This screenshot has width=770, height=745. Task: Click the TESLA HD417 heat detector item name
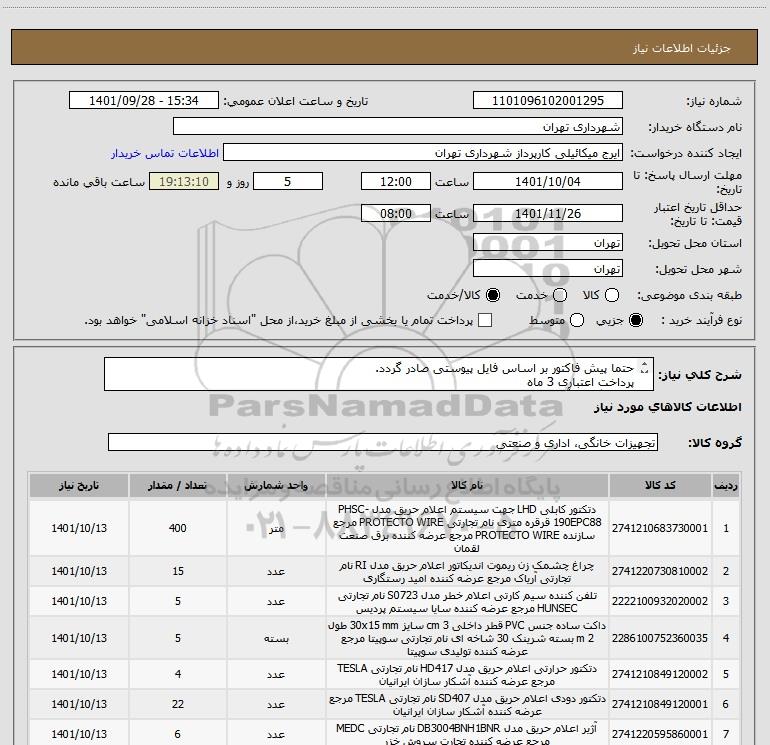point(467,675)
